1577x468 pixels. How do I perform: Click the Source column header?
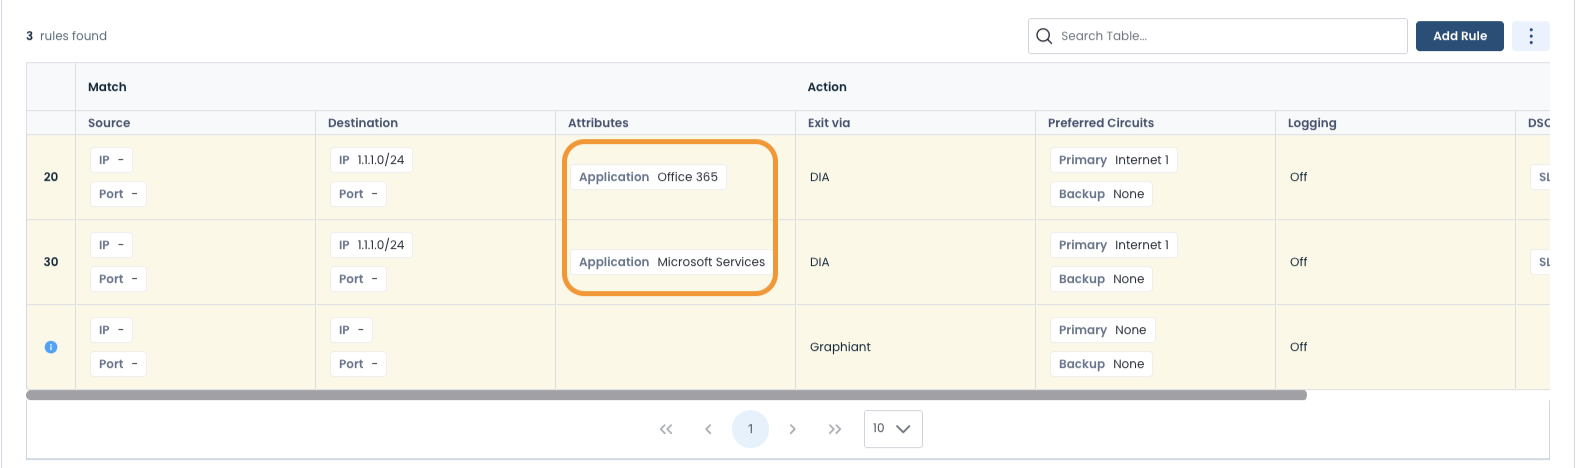point(109,123)
